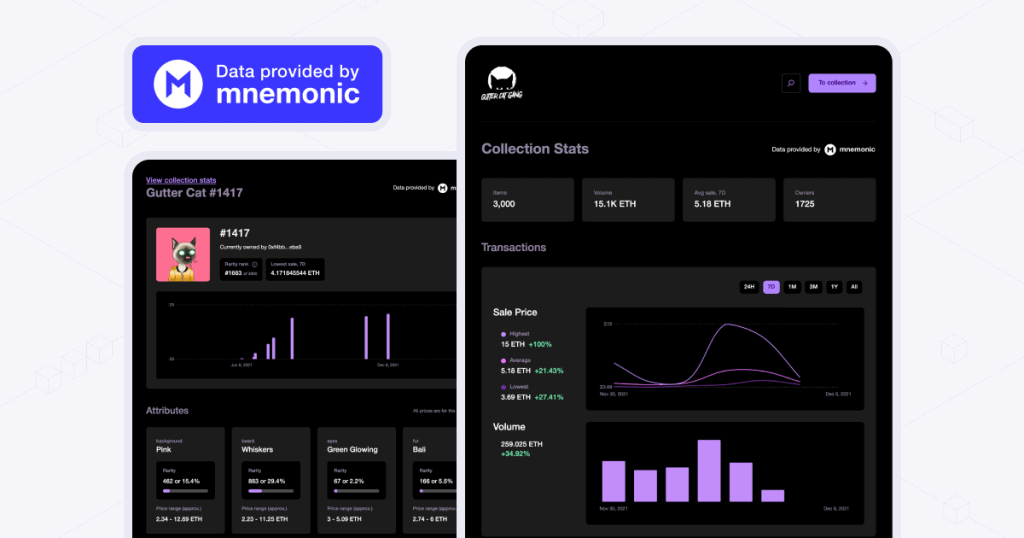Click the 2.23 - 11.25 ETH price range

[x=264, y=519]
